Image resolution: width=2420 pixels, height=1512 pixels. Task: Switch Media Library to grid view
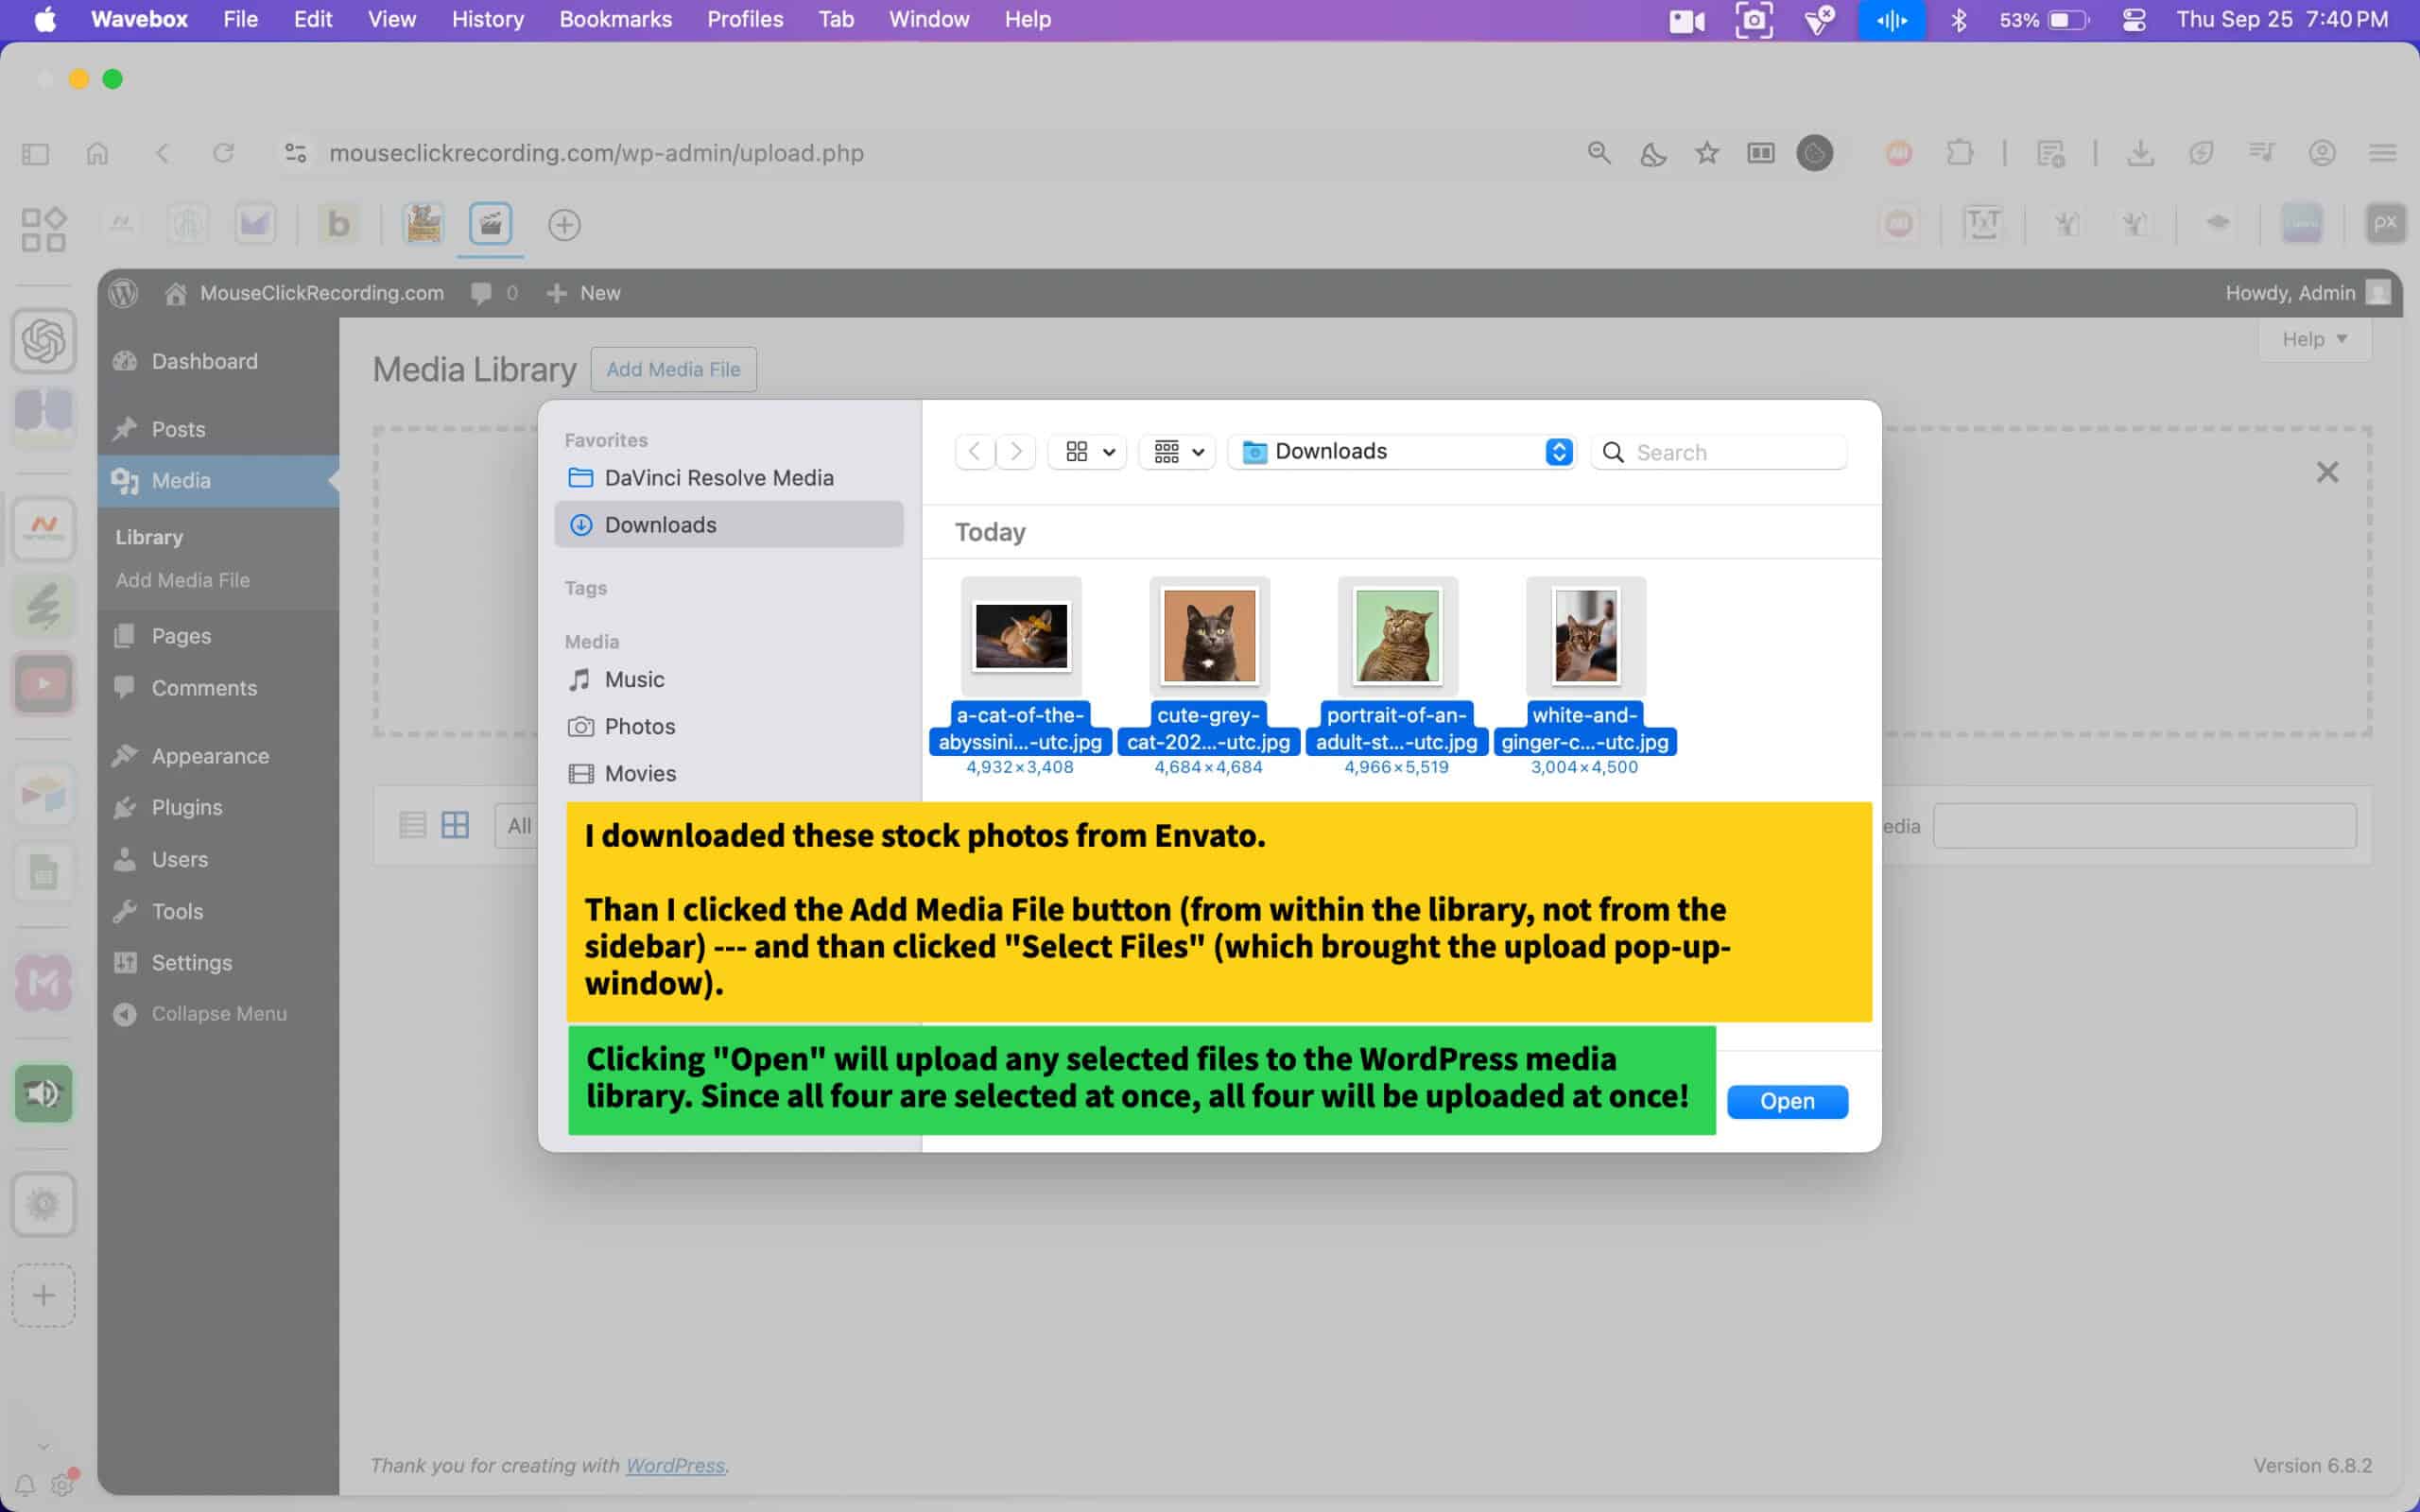coord(455,825)
